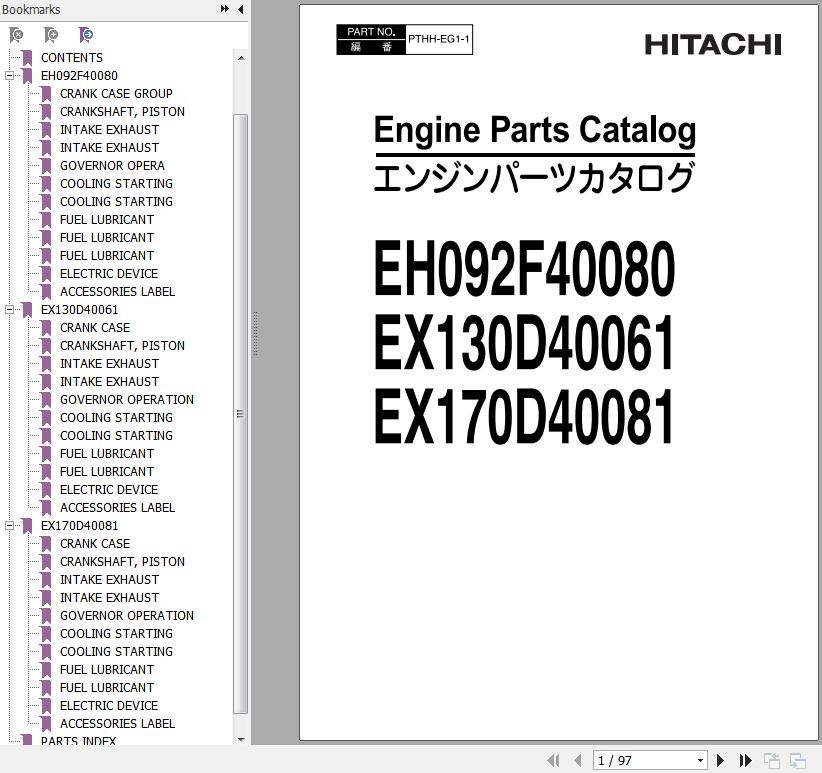Click the EH092F40080 model text on the page
The width and height of the screenshot is (822, 773).
(524, 268)
